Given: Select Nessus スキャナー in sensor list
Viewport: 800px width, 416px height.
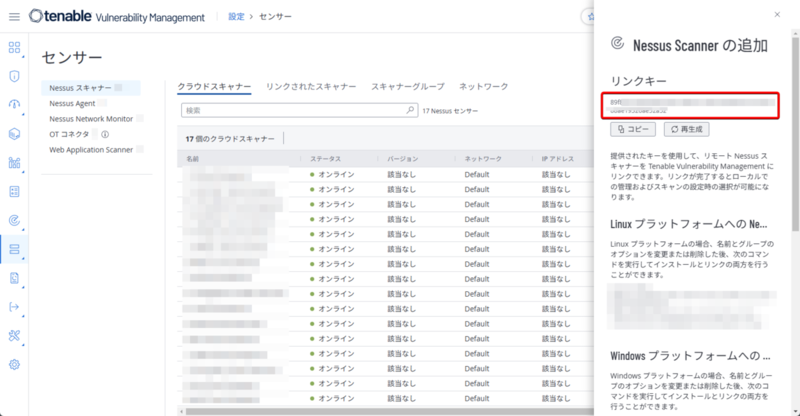Looking at the screenshot, I should tap(91, 88).
